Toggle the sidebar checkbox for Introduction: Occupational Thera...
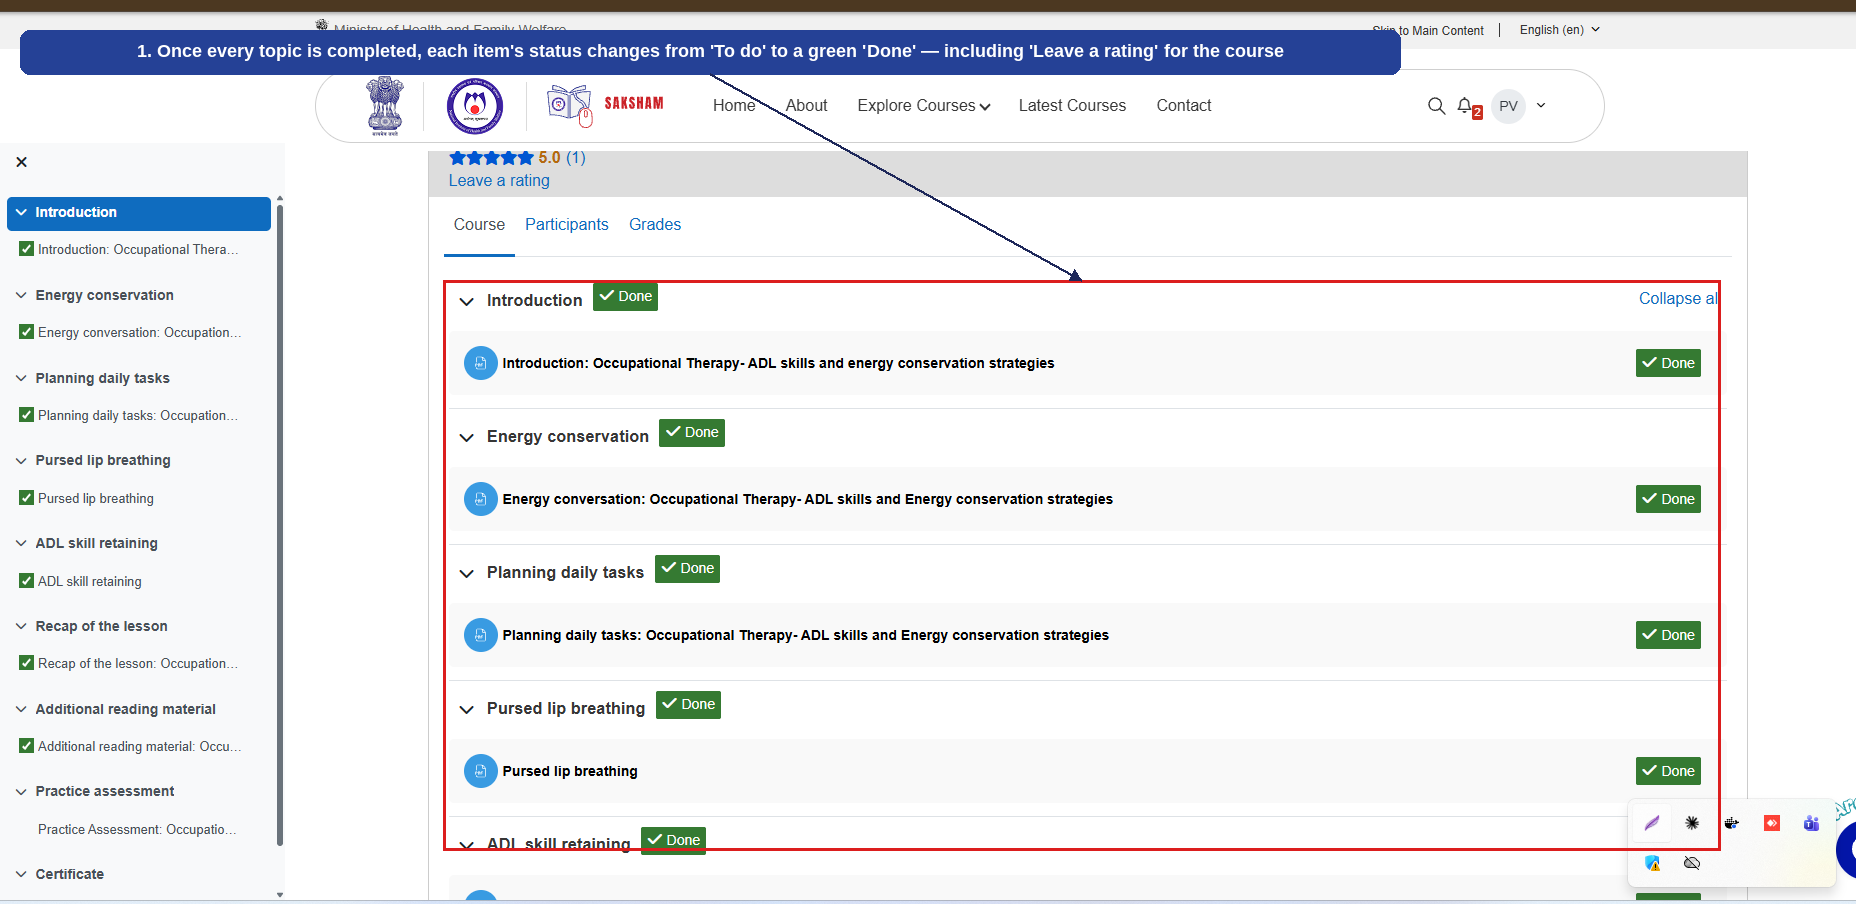The height and width of the screenshot is (904, 1856). point(27,249)
